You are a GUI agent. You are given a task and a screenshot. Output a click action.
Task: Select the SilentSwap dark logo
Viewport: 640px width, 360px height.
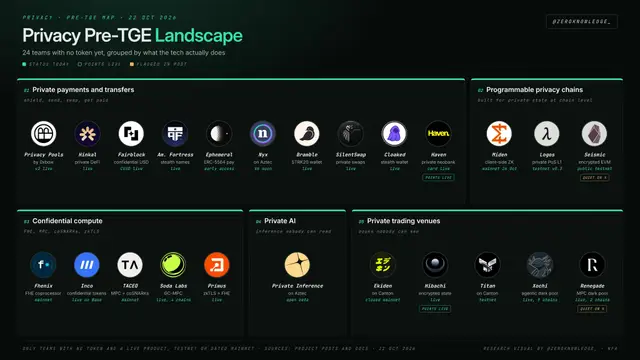351,133
